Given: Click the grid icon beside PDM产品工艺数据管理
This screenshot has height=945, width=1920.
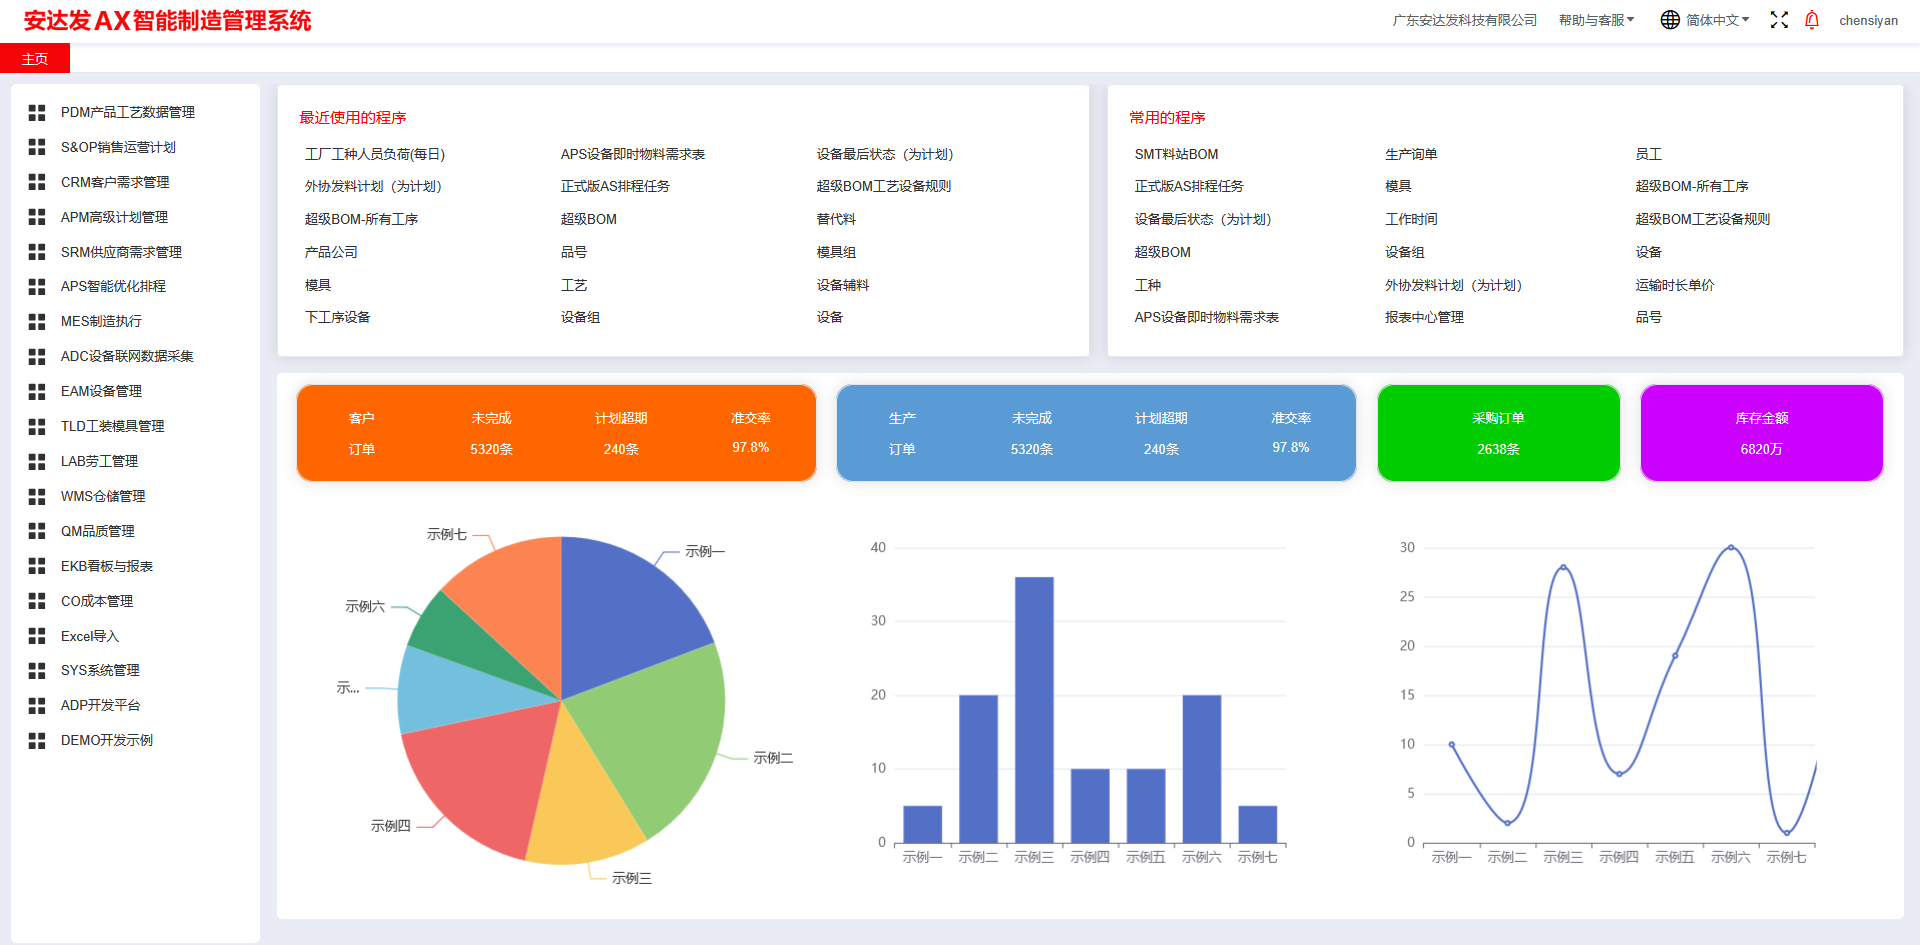Looking at the screenshot, I should 37,113.
